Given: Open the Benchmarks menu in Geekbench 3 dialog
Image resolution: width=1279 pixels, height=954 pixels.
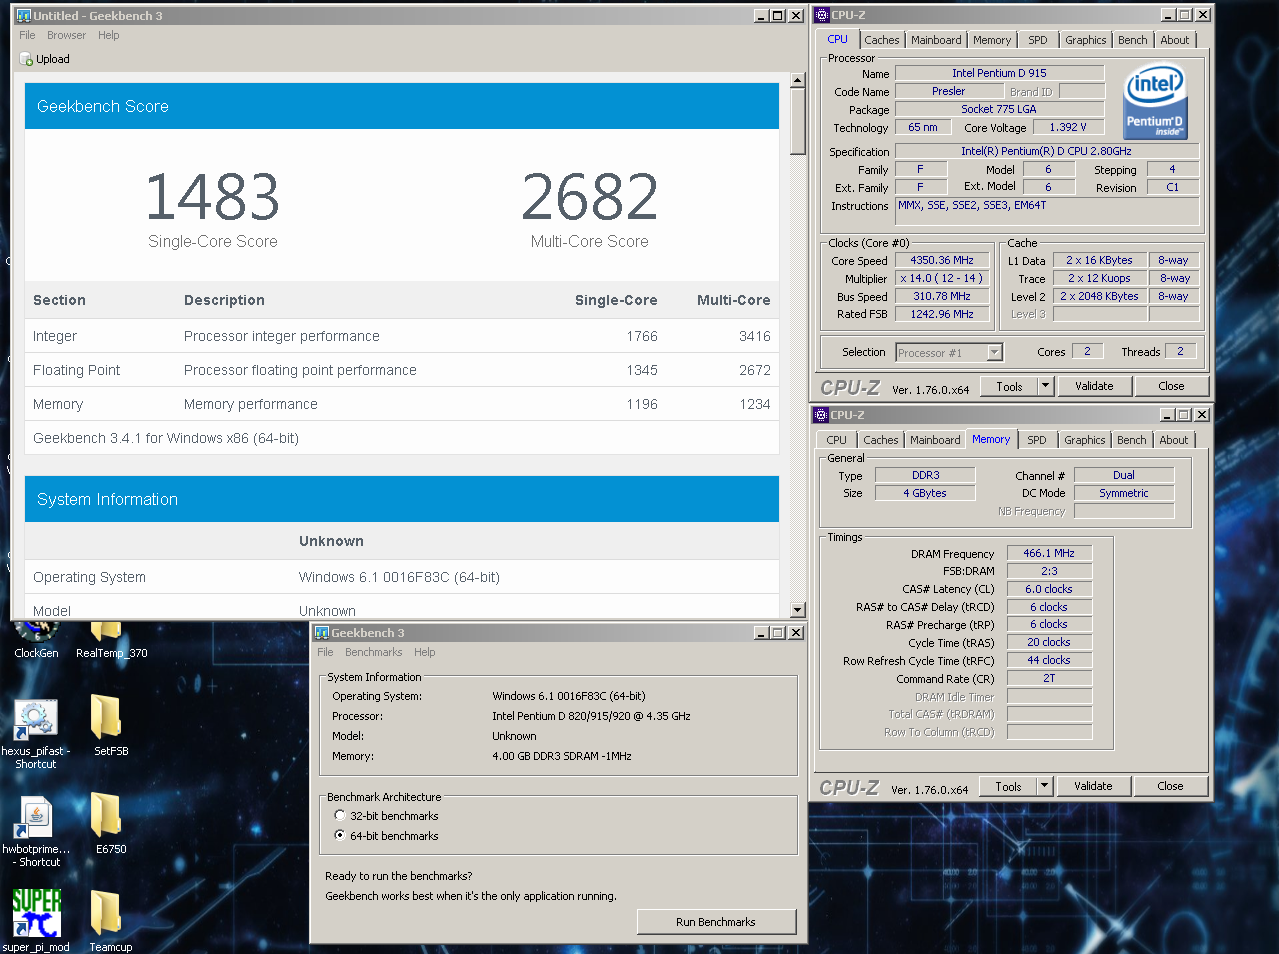Looking at the screenshot, I should coord(374,653).
